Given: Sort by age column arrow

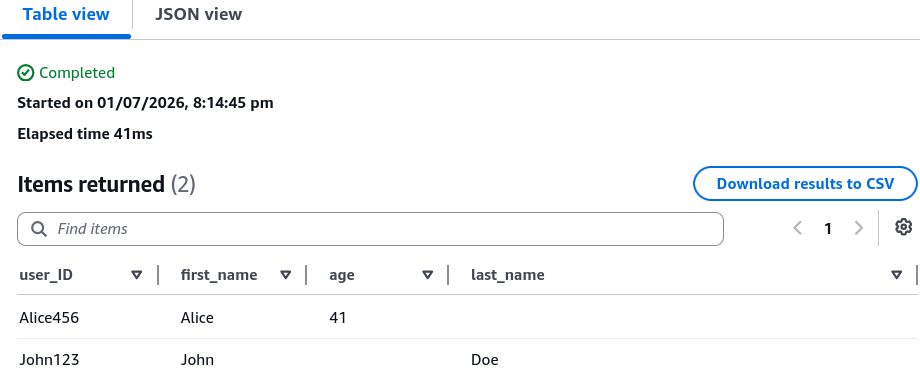Looking at the screenshot, I should click(428, 275).
